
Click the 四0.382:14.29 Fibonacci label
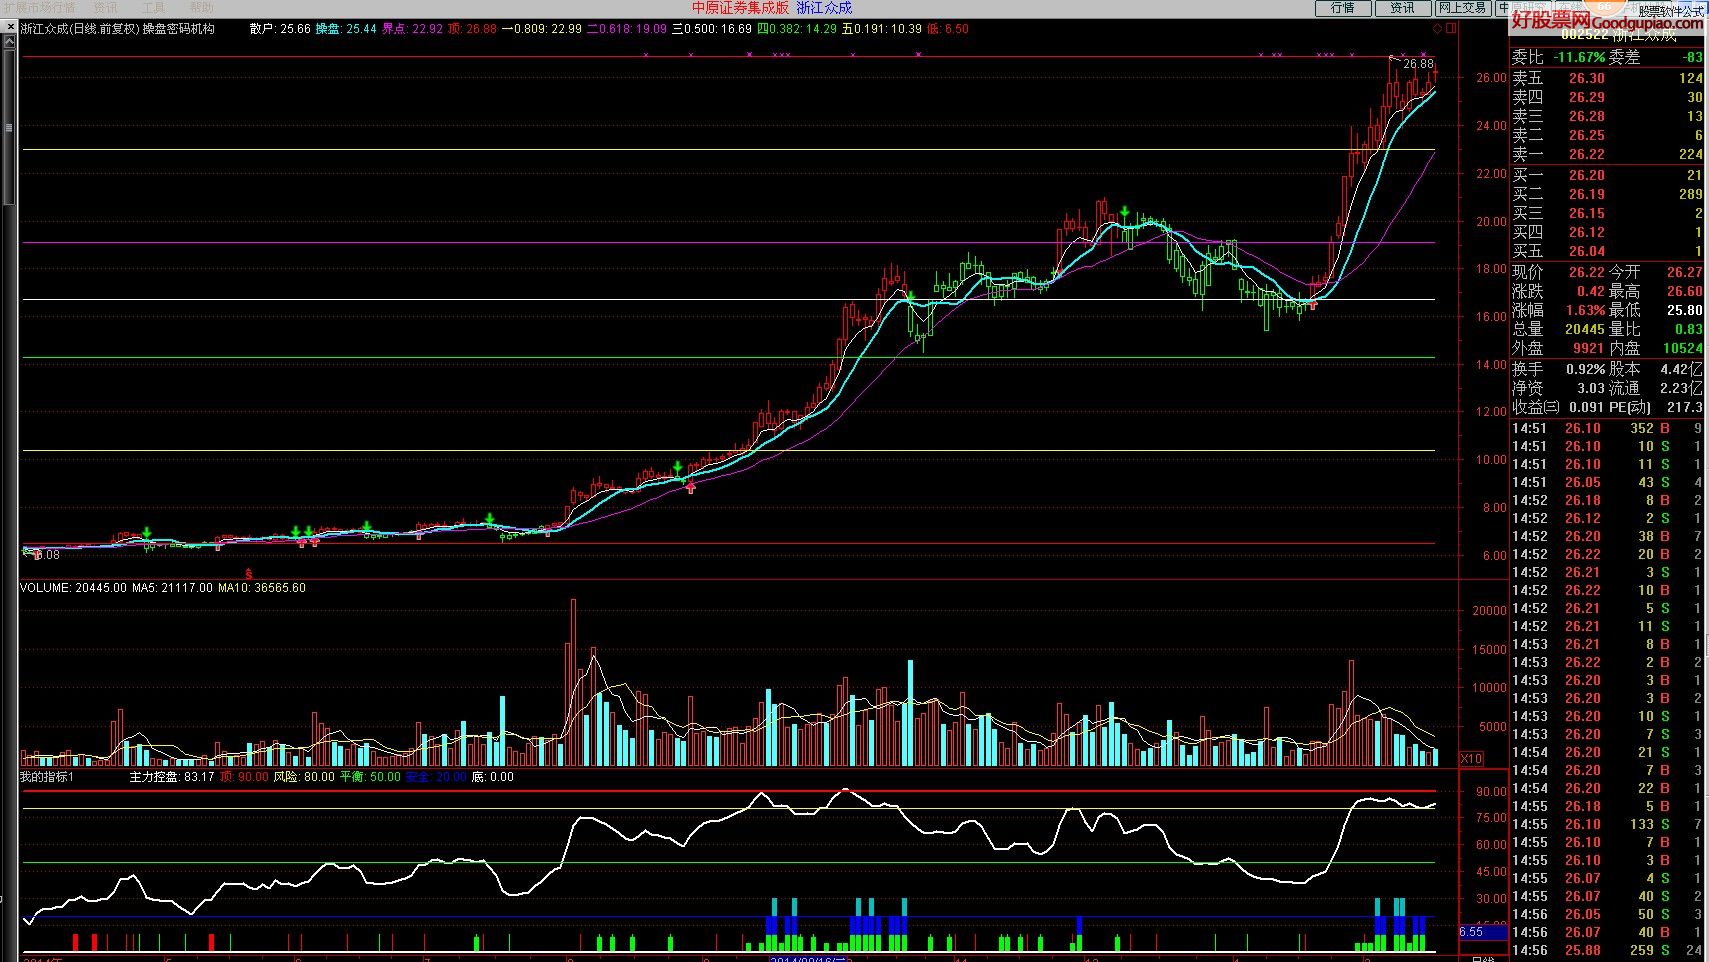coord(796,29)
